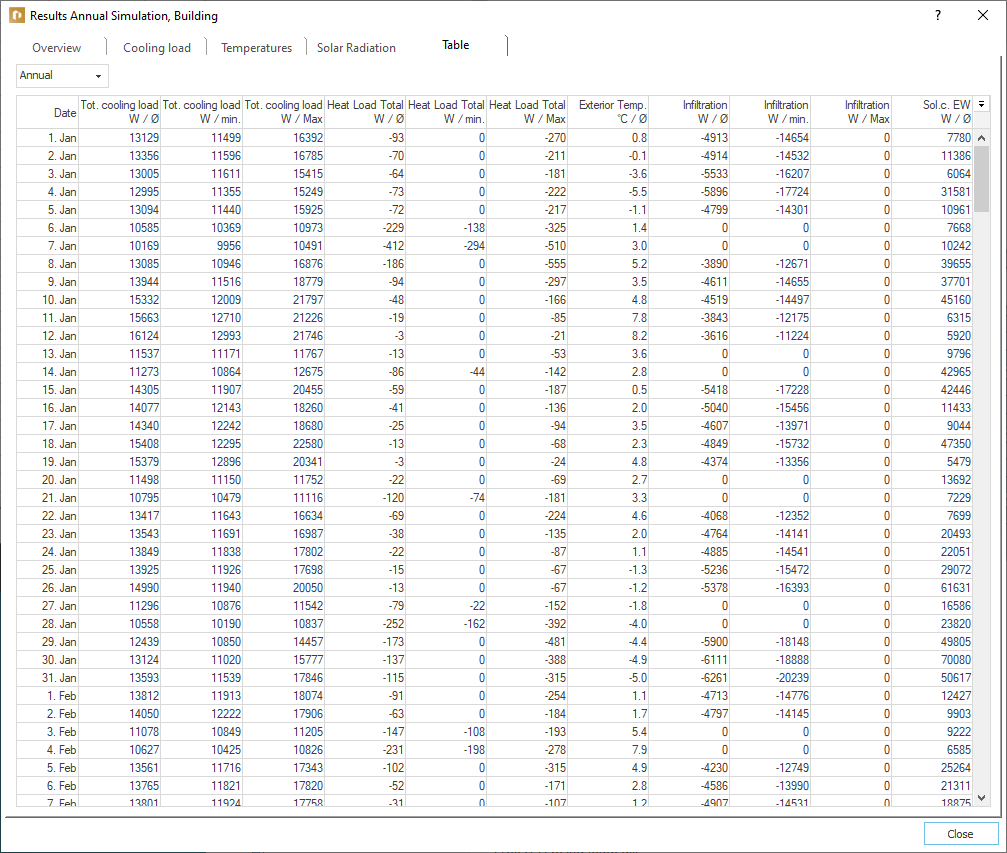Image resolution: width=1007 pixels, height=853 pixels.
Task: Click solar value 70080
Action: pyautogui.click(x=933, y=660)
